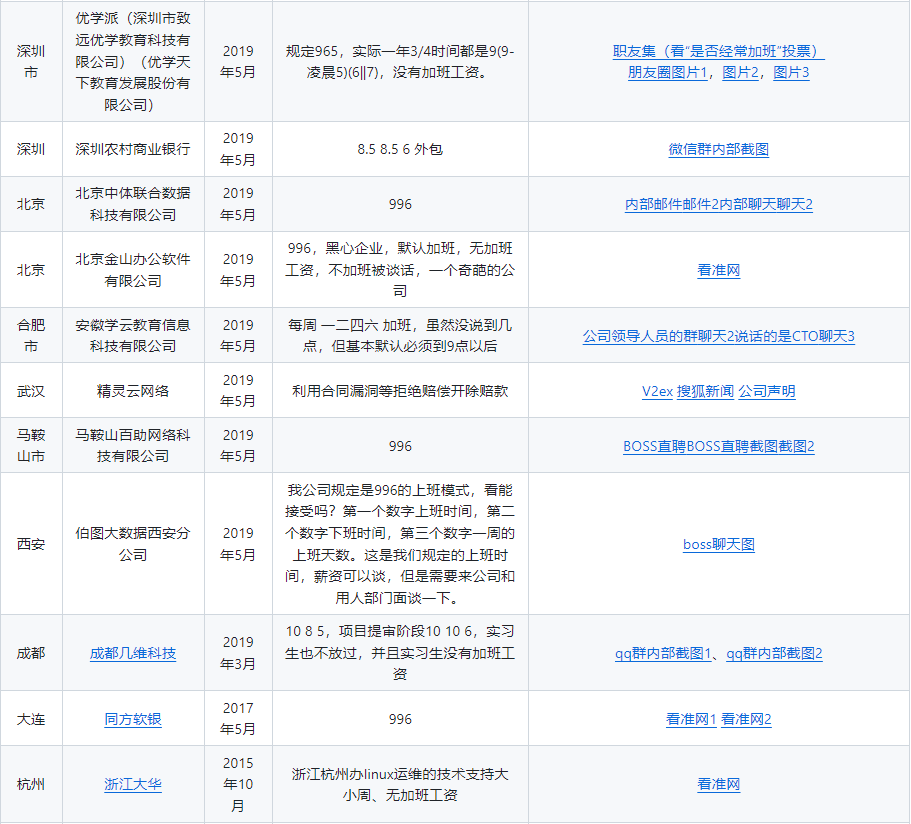Select the 西安 city cell
The image size is (911, 824).
[x=31, y=544]
